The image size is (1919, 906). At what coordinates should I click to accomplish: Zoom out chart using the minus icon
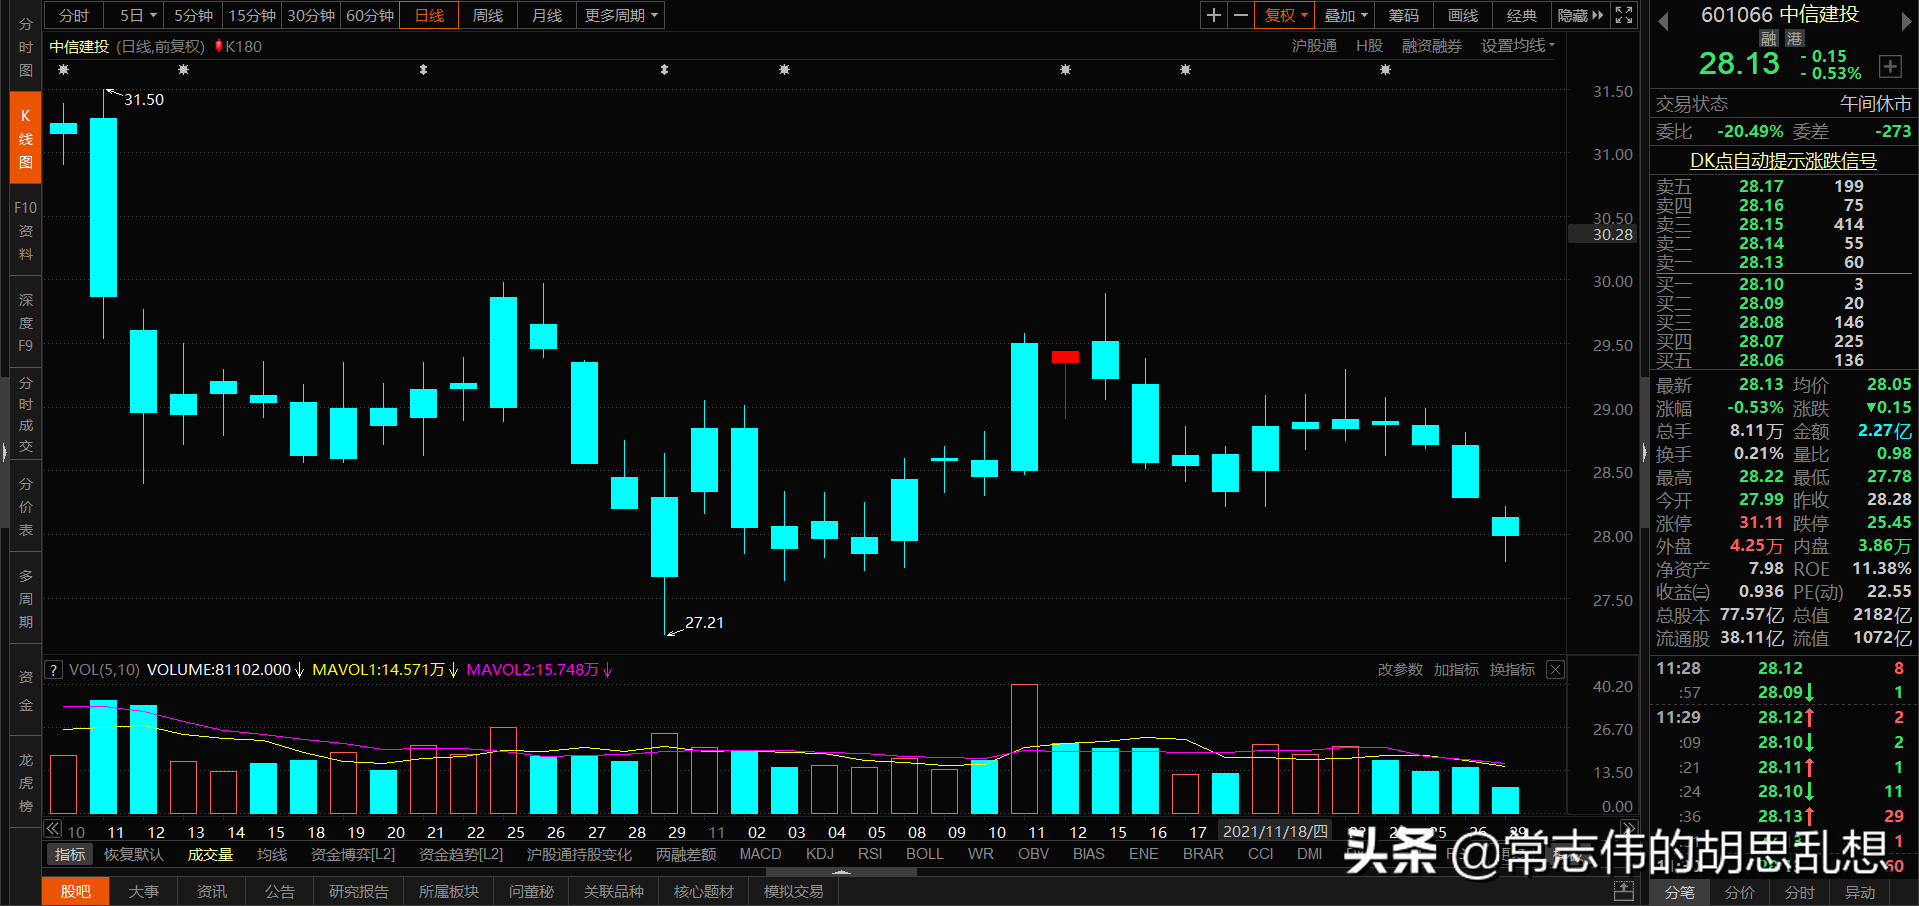click(1240, 15)
